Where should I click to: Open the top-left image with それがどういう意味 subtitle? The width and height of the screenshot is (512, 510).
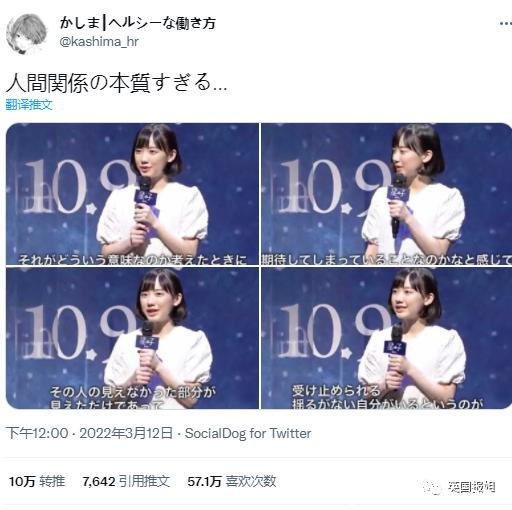[x=132, y=194]
